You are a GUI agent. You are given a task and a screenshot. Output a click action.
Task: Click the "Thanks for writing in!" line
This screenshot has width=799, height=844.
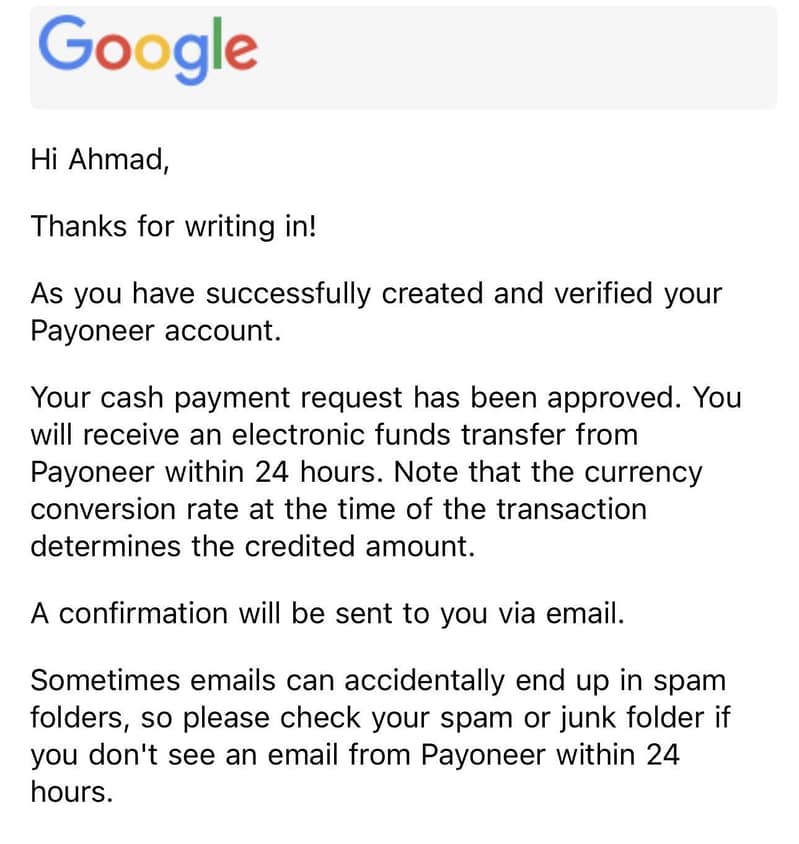(x=173, y=226)
